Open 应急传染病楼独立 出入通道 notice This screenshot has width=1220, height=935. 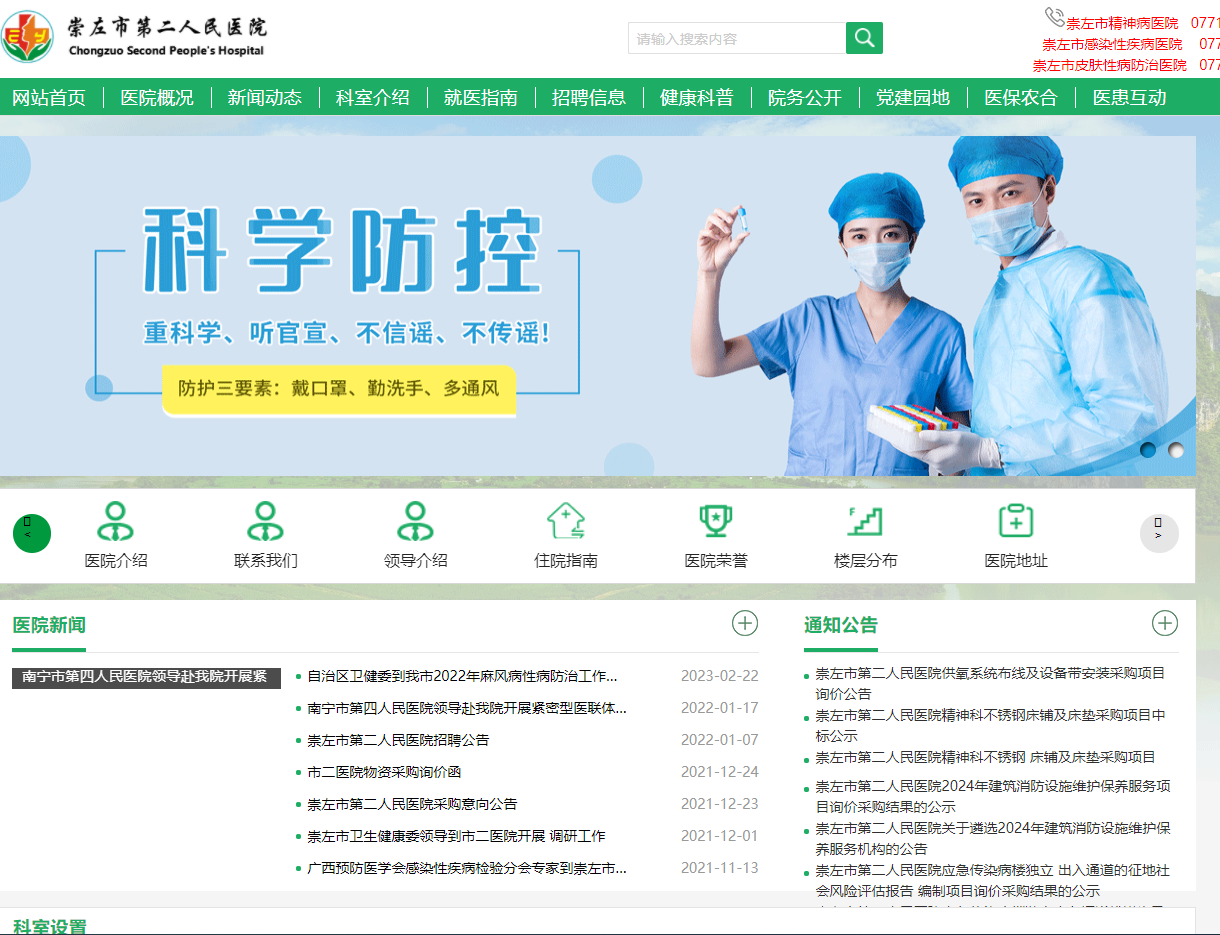tap(992, 880)
